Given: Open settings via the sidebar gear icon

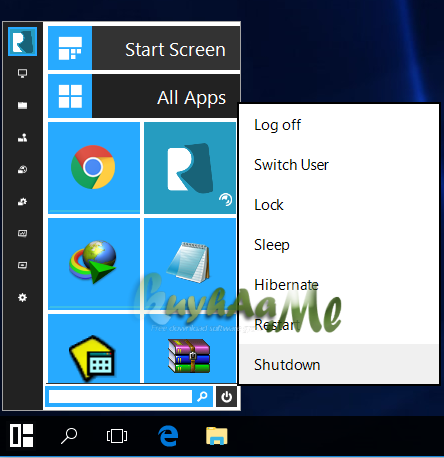Looking at the screenshot, I should pos(22,297).
